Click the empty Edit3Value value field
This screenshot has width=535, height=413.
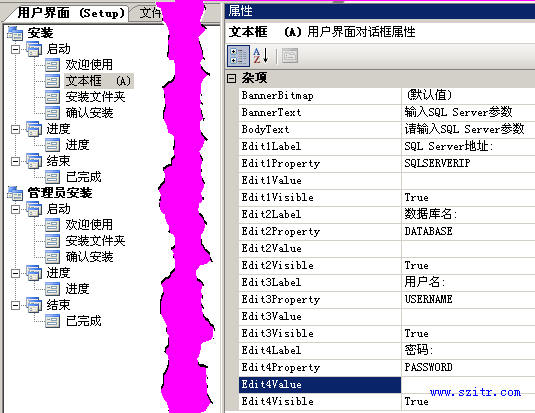468,316
